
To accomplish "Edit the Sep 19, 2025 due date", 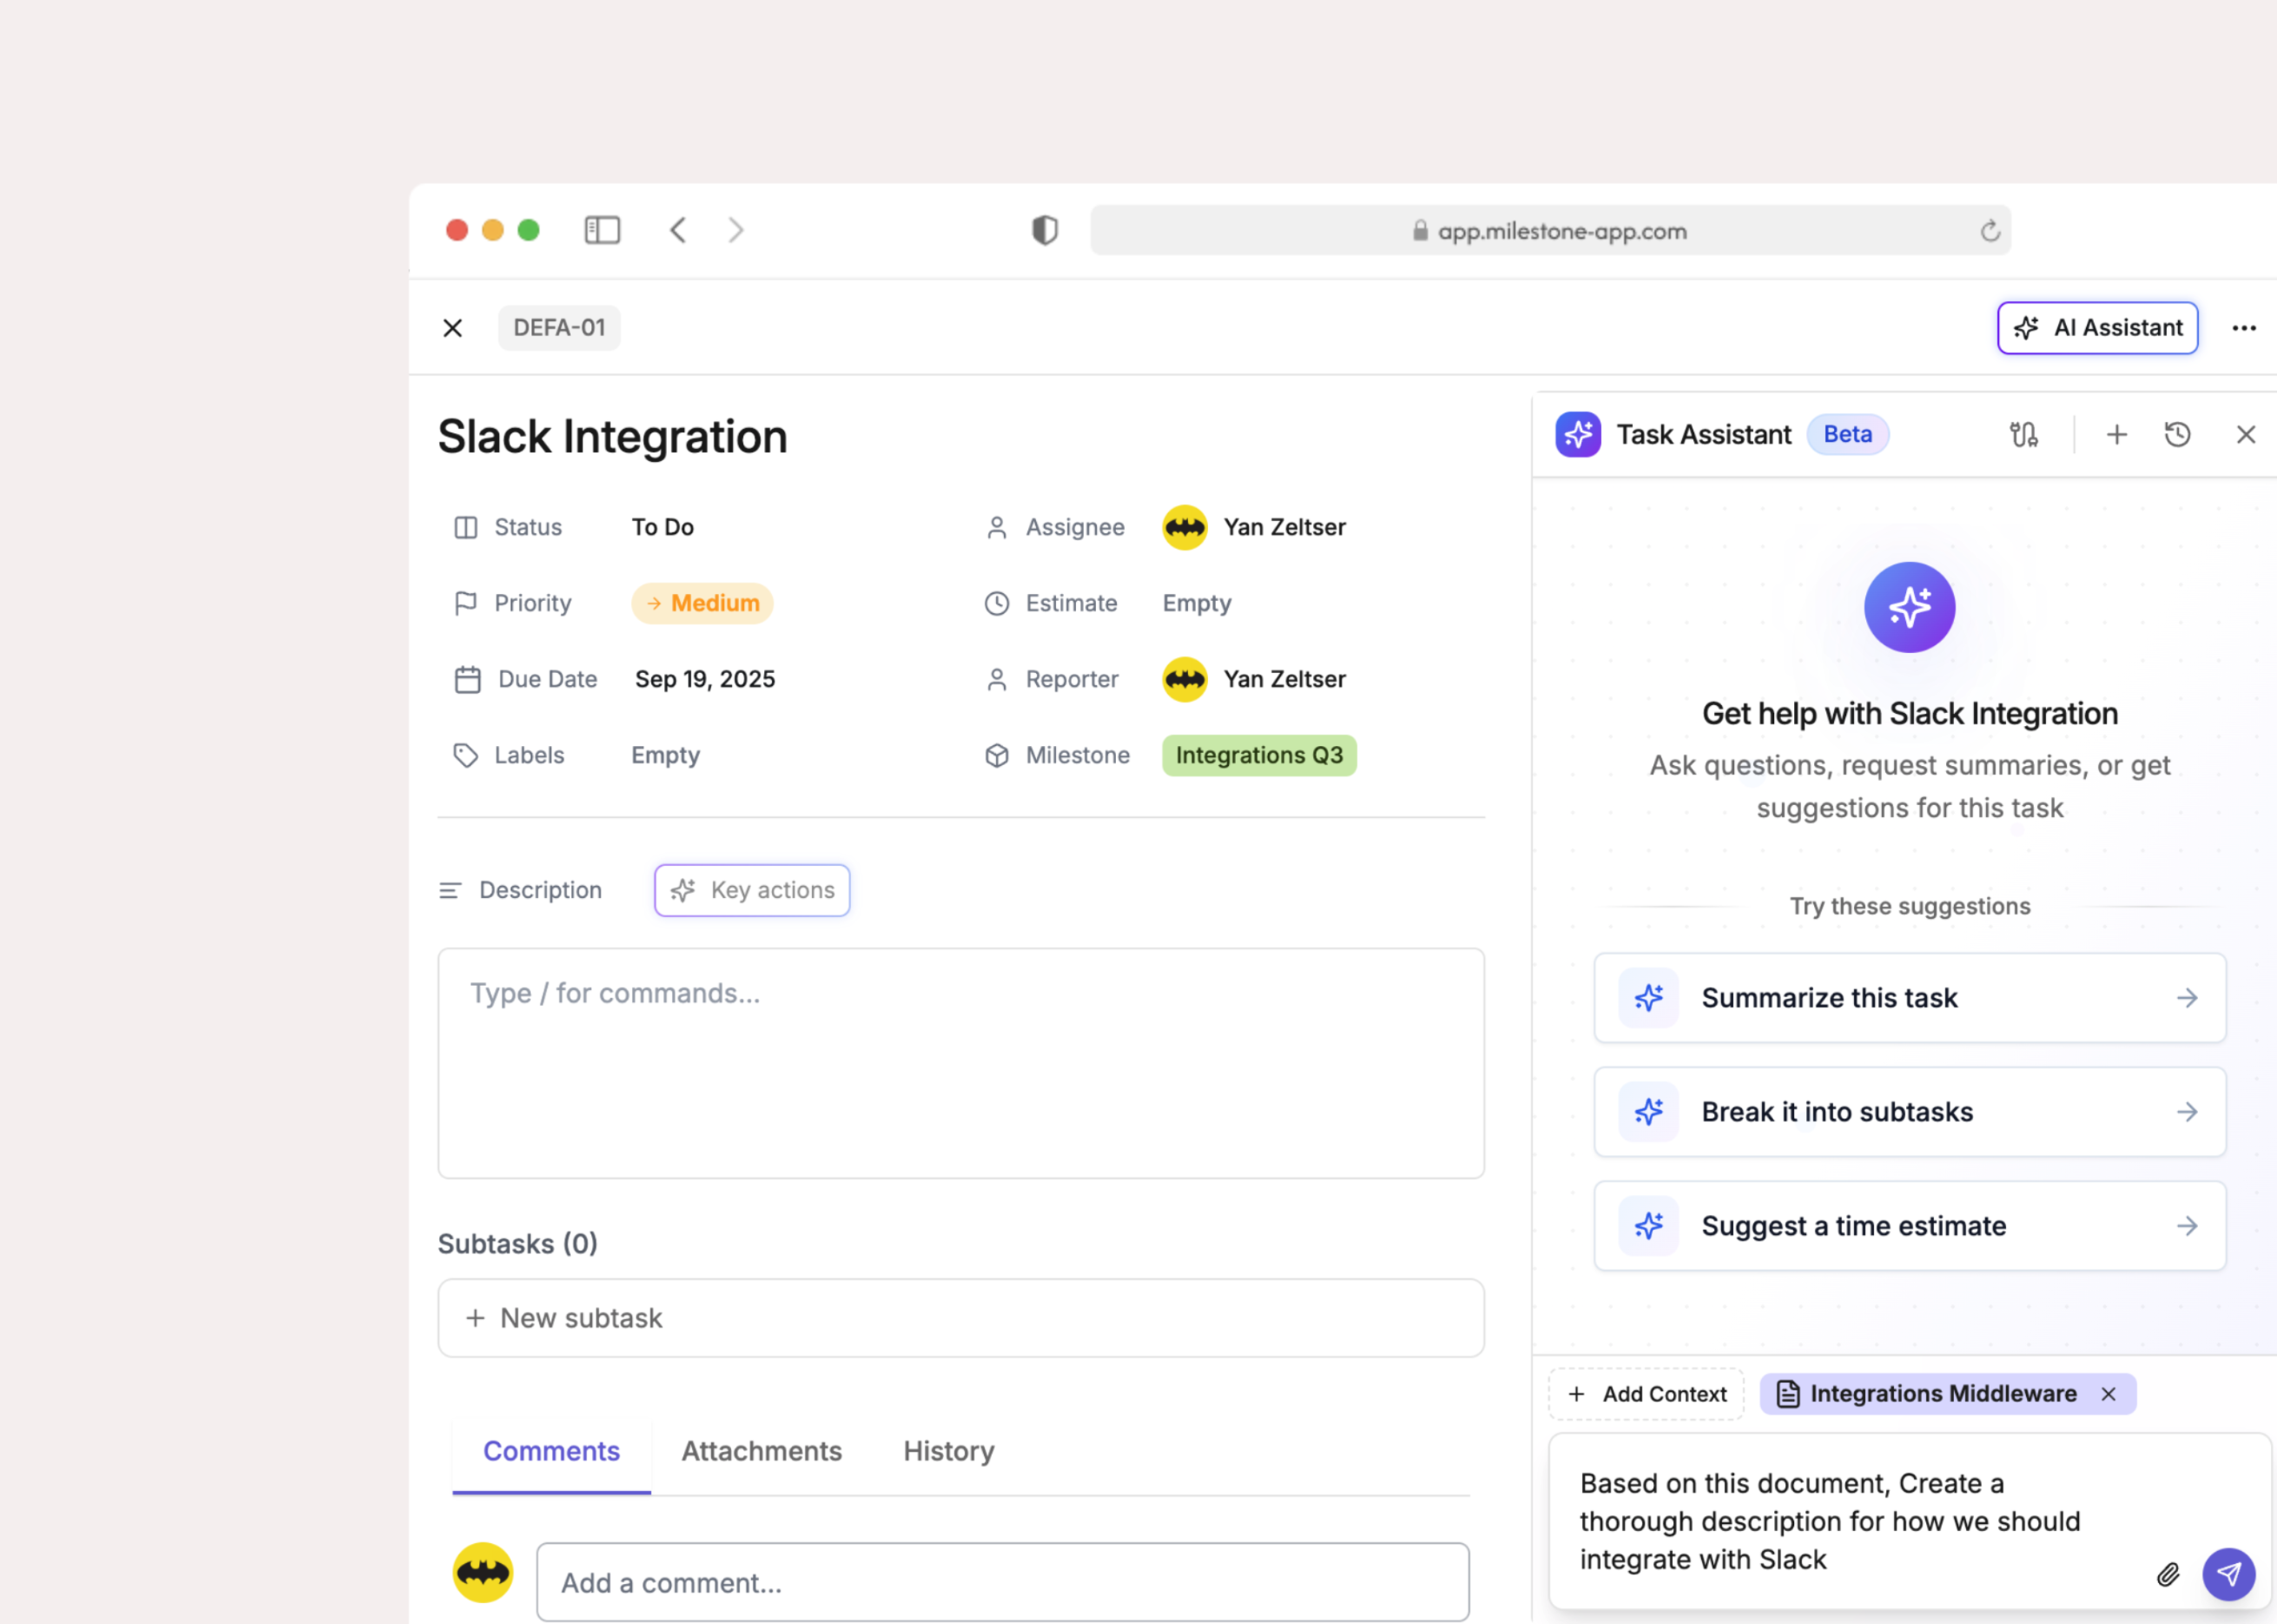I will (705, 679).
